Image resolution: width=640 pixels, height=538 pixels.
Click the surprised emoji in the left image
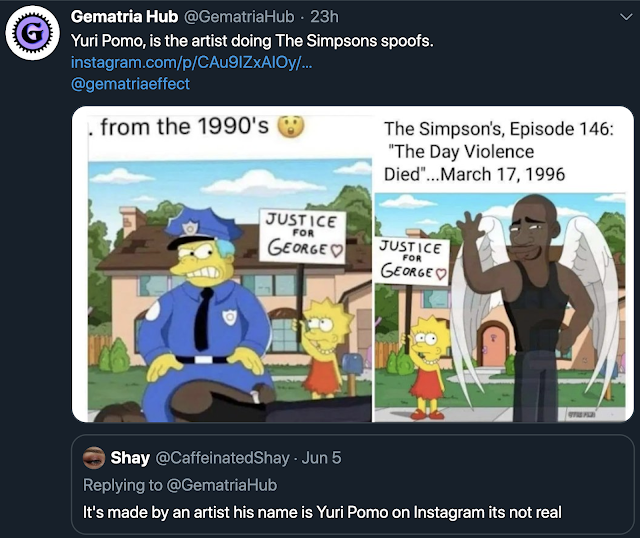[291, 127]
